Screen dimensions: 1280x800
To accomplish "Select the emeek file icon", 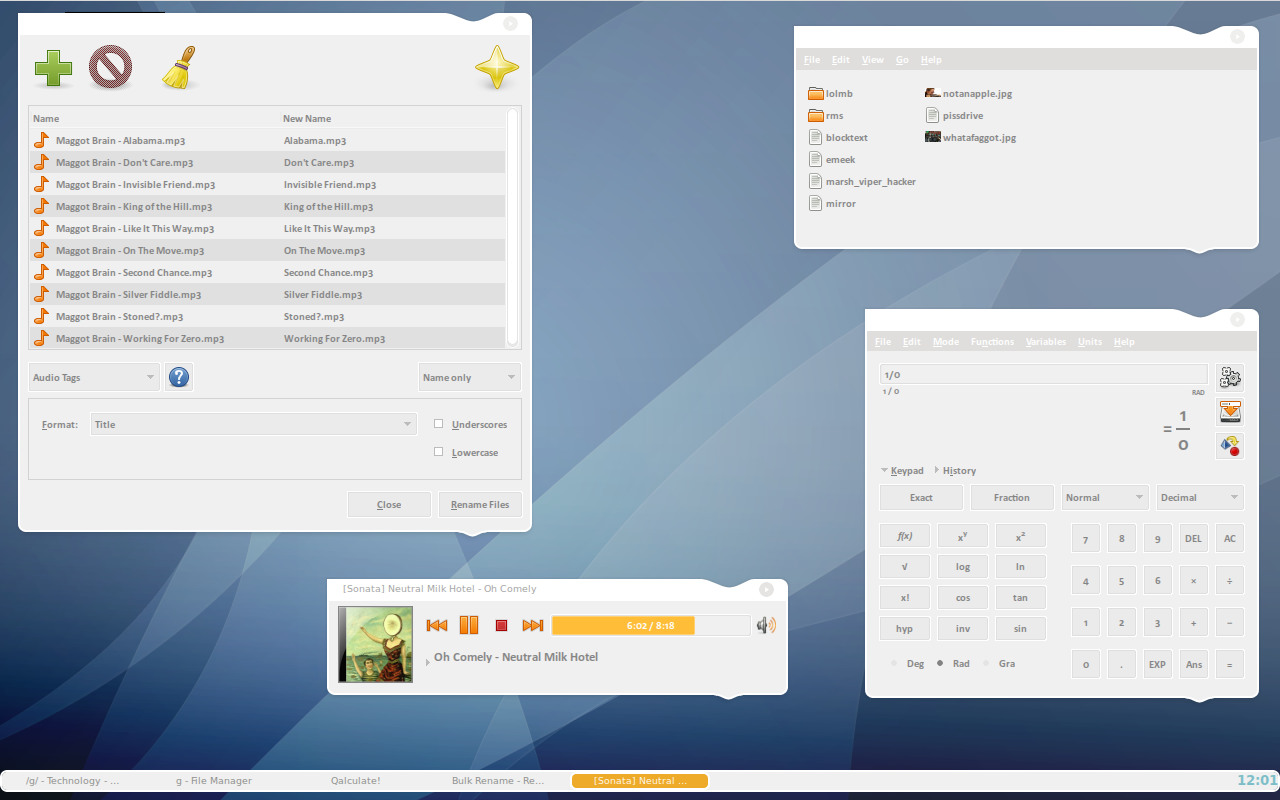I will tap(816, 159).
